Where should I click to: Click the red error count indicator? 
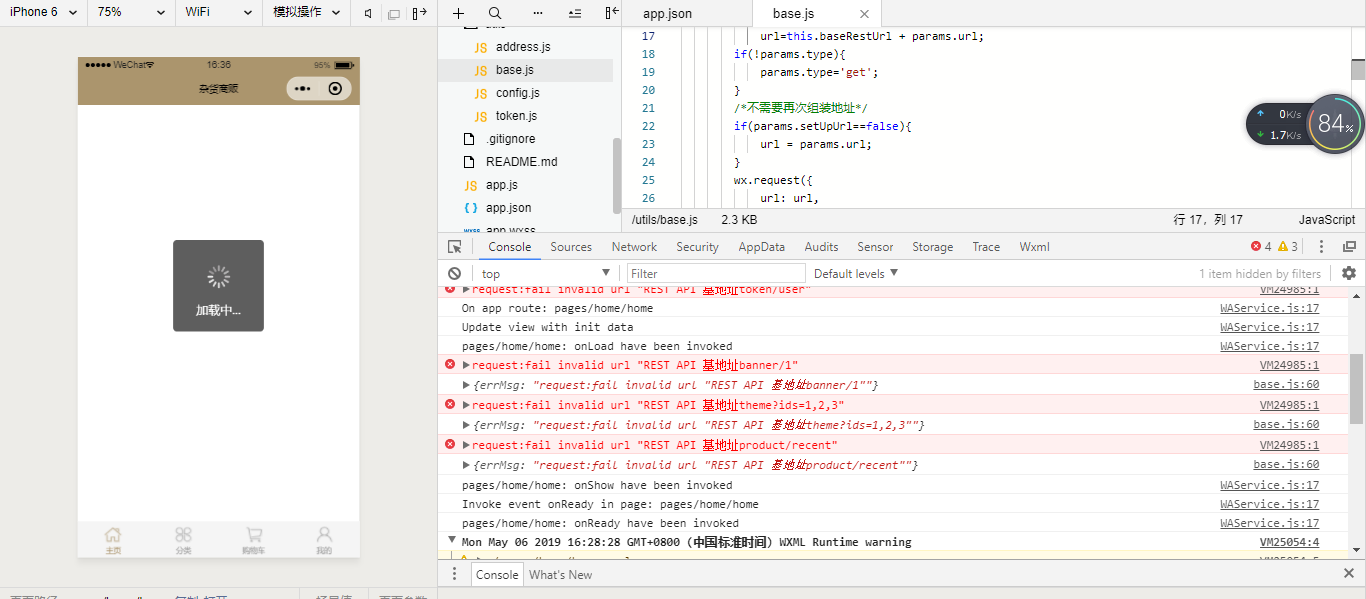click(x=1261, y=247)
